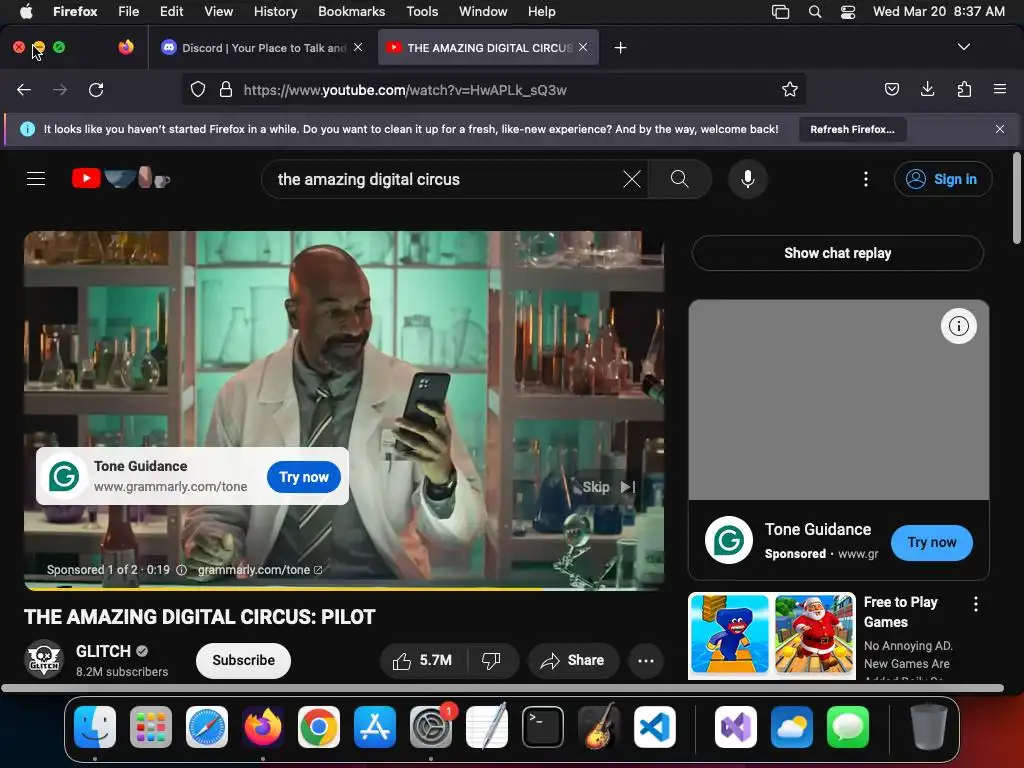Click Show chat replay
Image resolution: width=1024 pixels, height=768 pixels.
837,253
